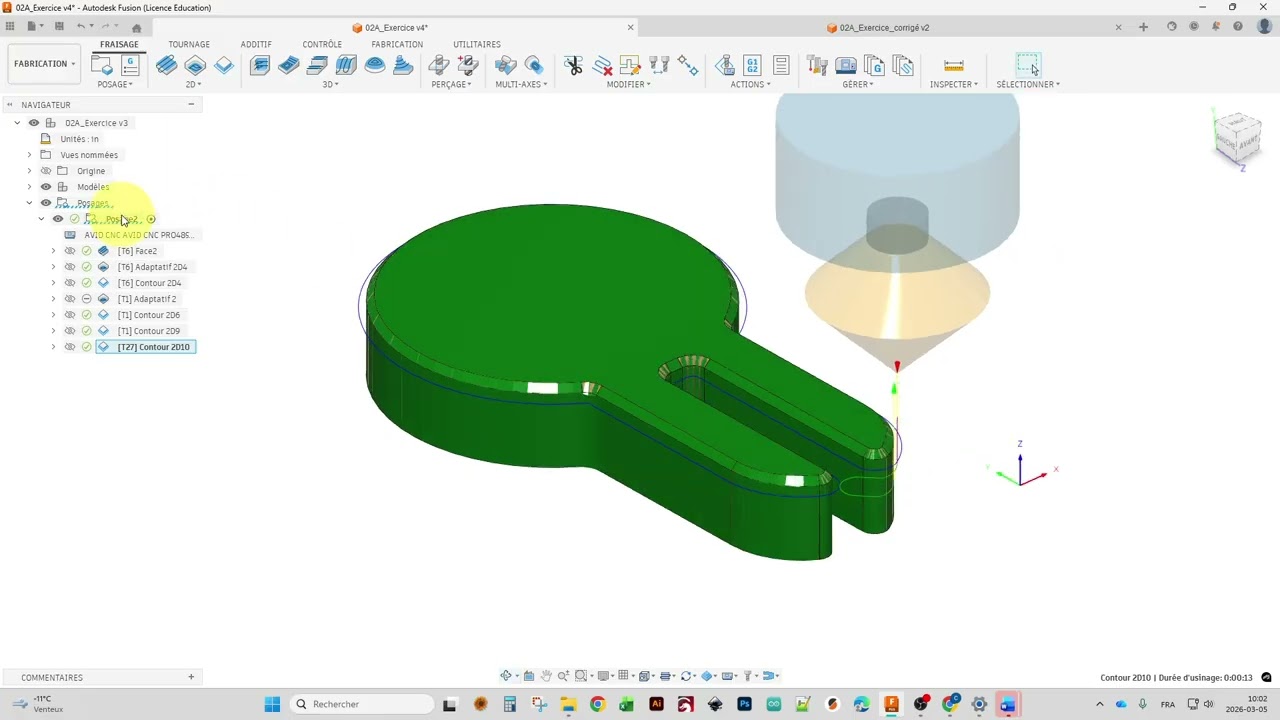Click the NC program G icon in Posage
The width and height of the screenshot is (1280, 720).
(130, 65)
